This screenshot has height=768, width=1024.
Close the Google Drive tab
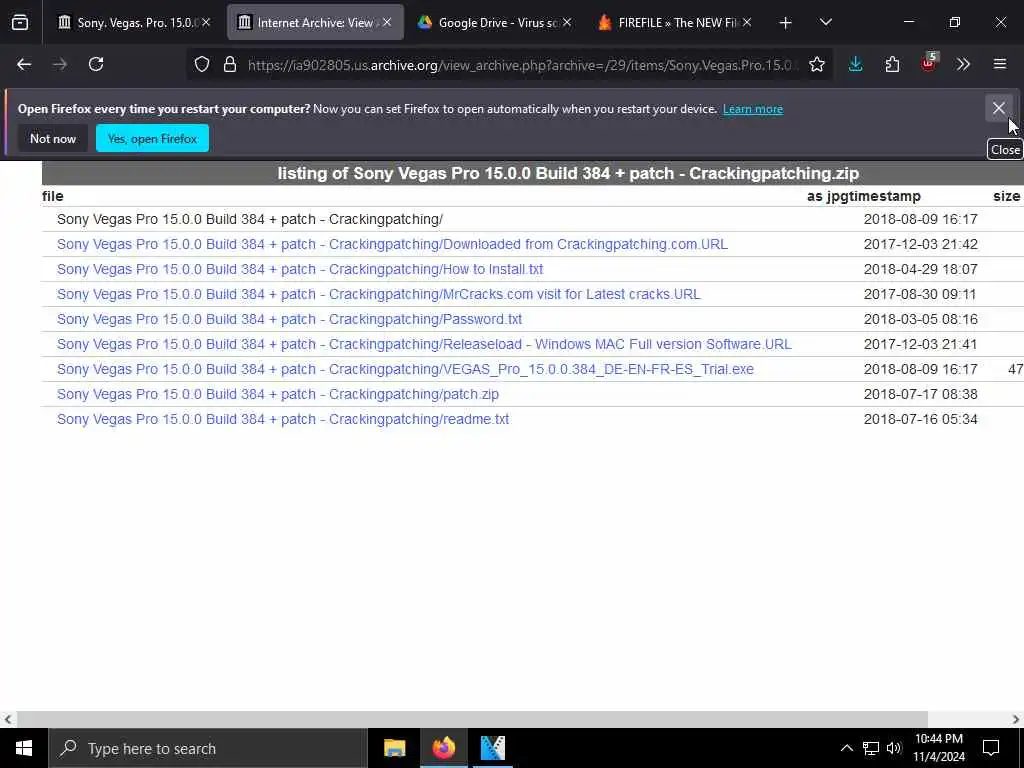click(x=567, y=22)
